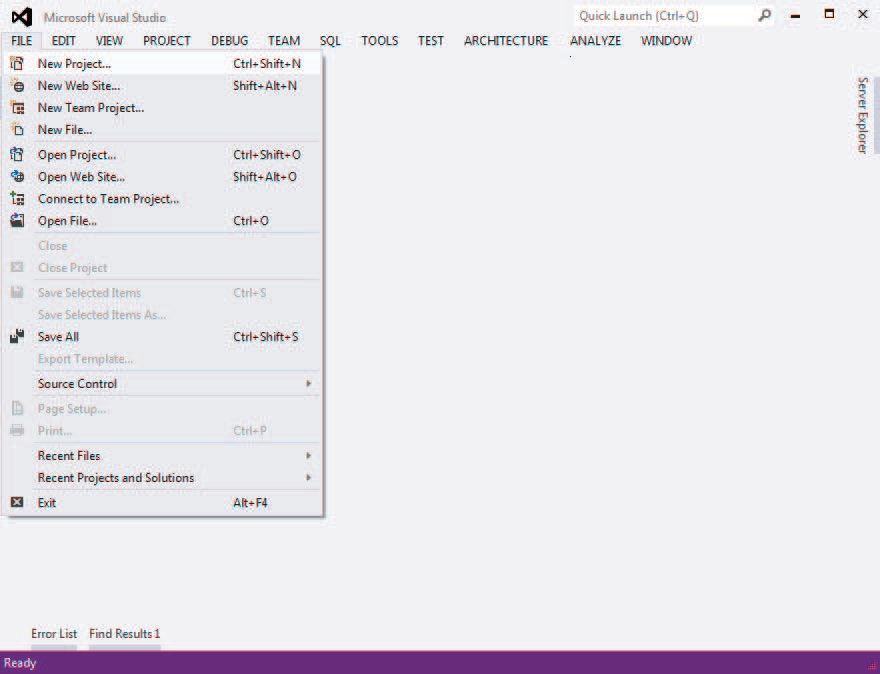Choose Open File... entry
Image resolution: width=880 pixels, height=674 pixels.
[163, 221]
